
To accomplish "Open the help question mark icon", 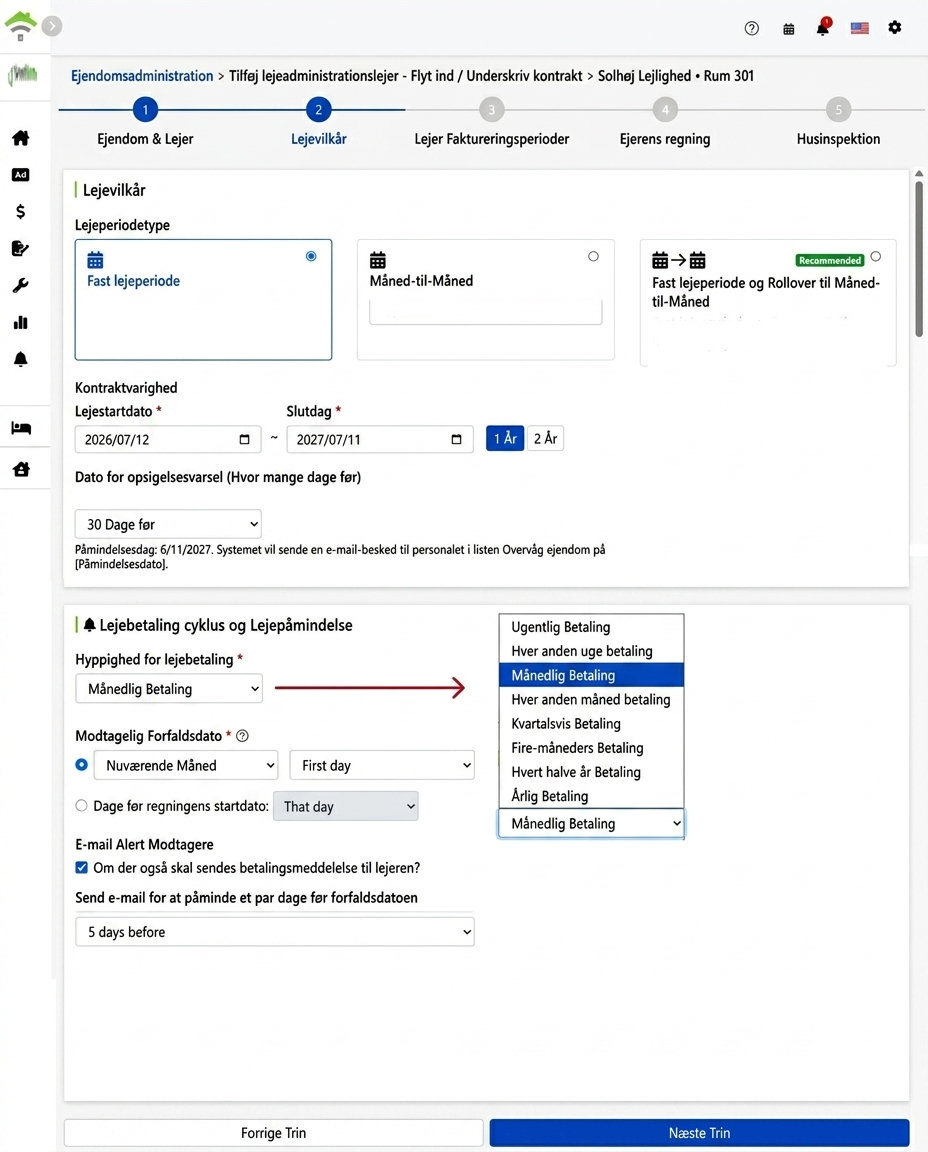I will (751, 29).
